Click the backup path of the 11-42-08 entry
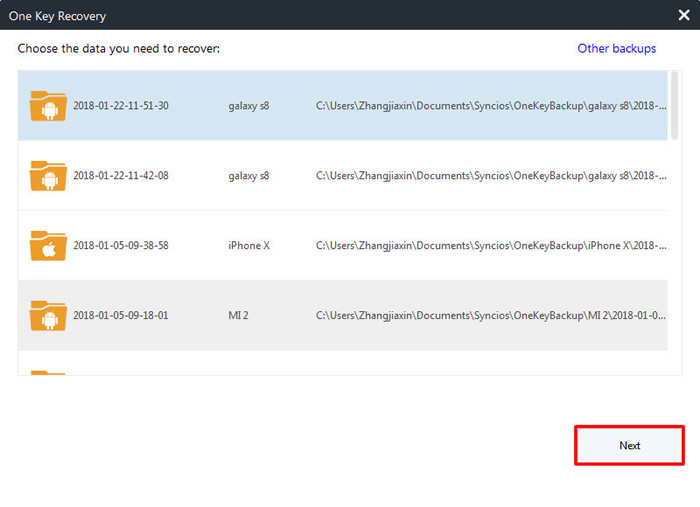Image resolution: width=700 pixels, height=507 pixels. coord(491,175)
